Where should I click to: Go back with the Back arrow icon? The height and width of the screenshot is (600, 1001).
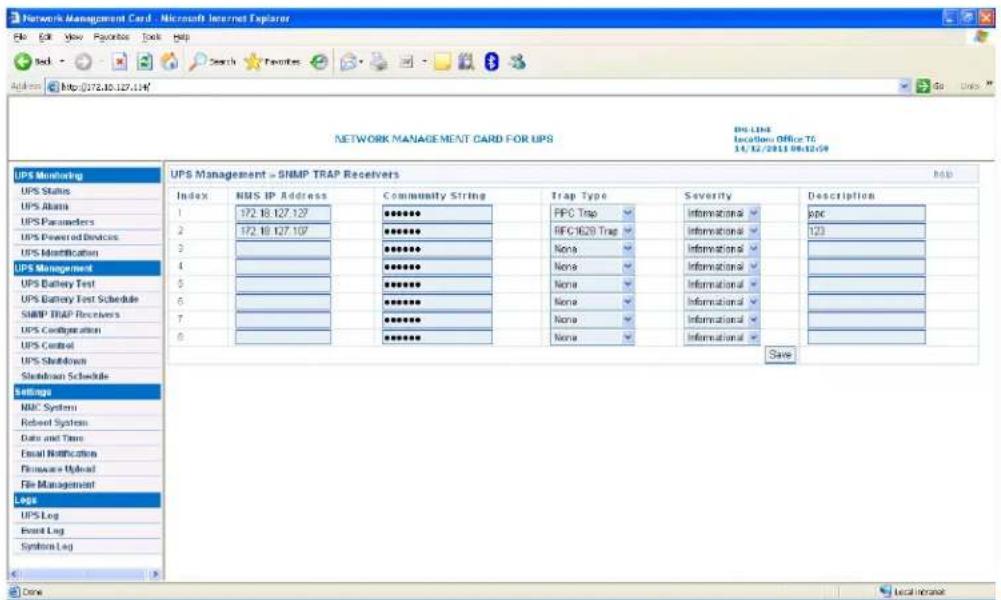point(24,61)
